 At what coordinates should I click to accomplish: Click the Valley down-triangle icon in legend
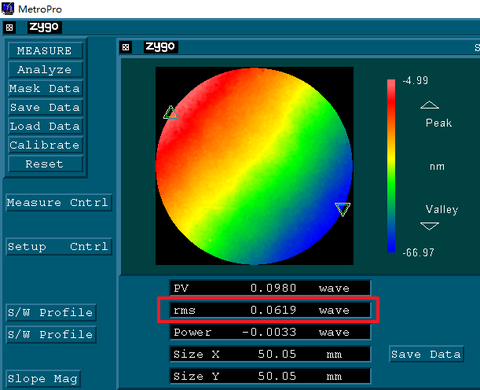pos(429,226)
